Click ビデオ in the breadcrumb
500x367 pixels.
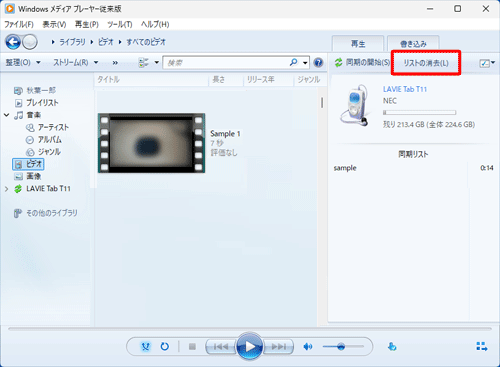coord(106,42)
